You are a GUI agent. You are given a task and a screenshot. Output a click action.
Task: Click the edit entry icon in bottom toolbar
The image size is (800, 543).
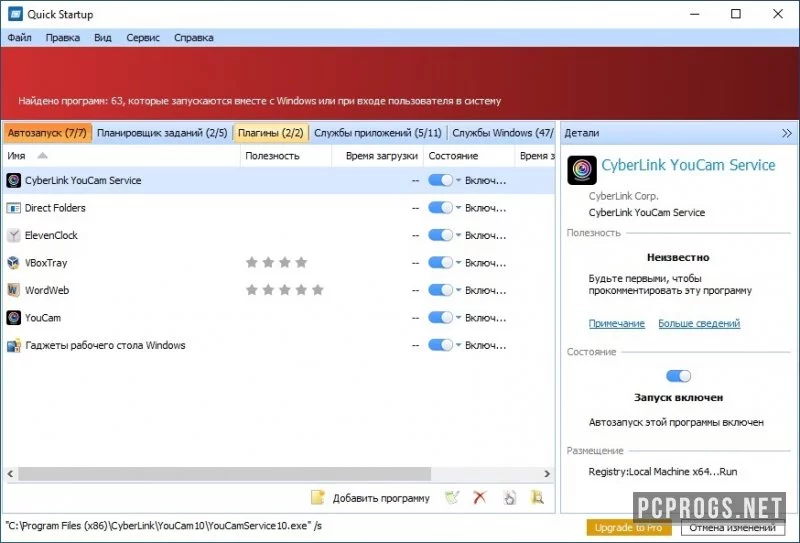(452, 498)
